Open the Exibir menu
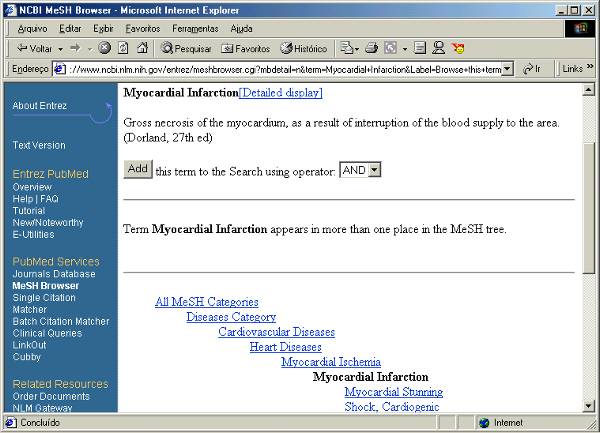Screen dimensions: 600x433 (103, 29)
